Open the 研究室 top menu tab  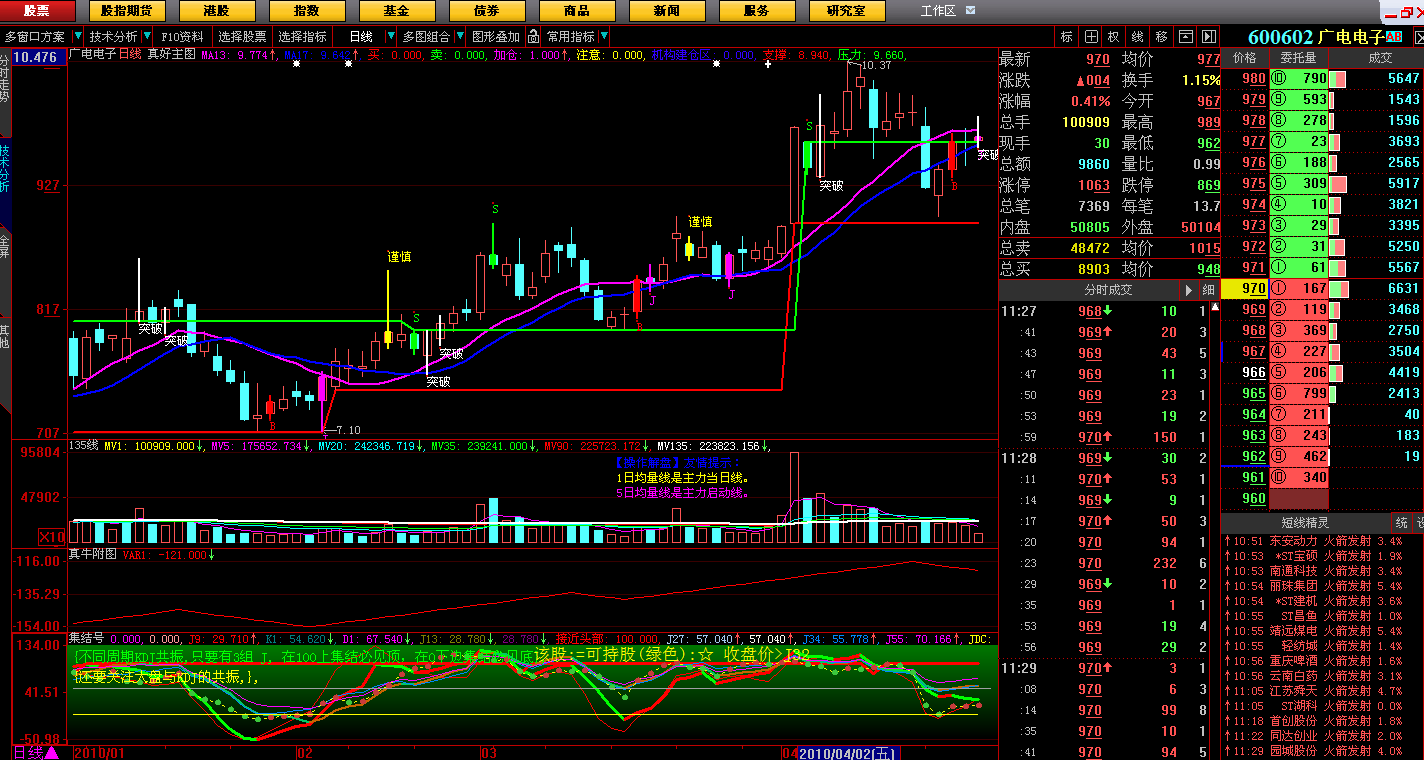[846, 11]
